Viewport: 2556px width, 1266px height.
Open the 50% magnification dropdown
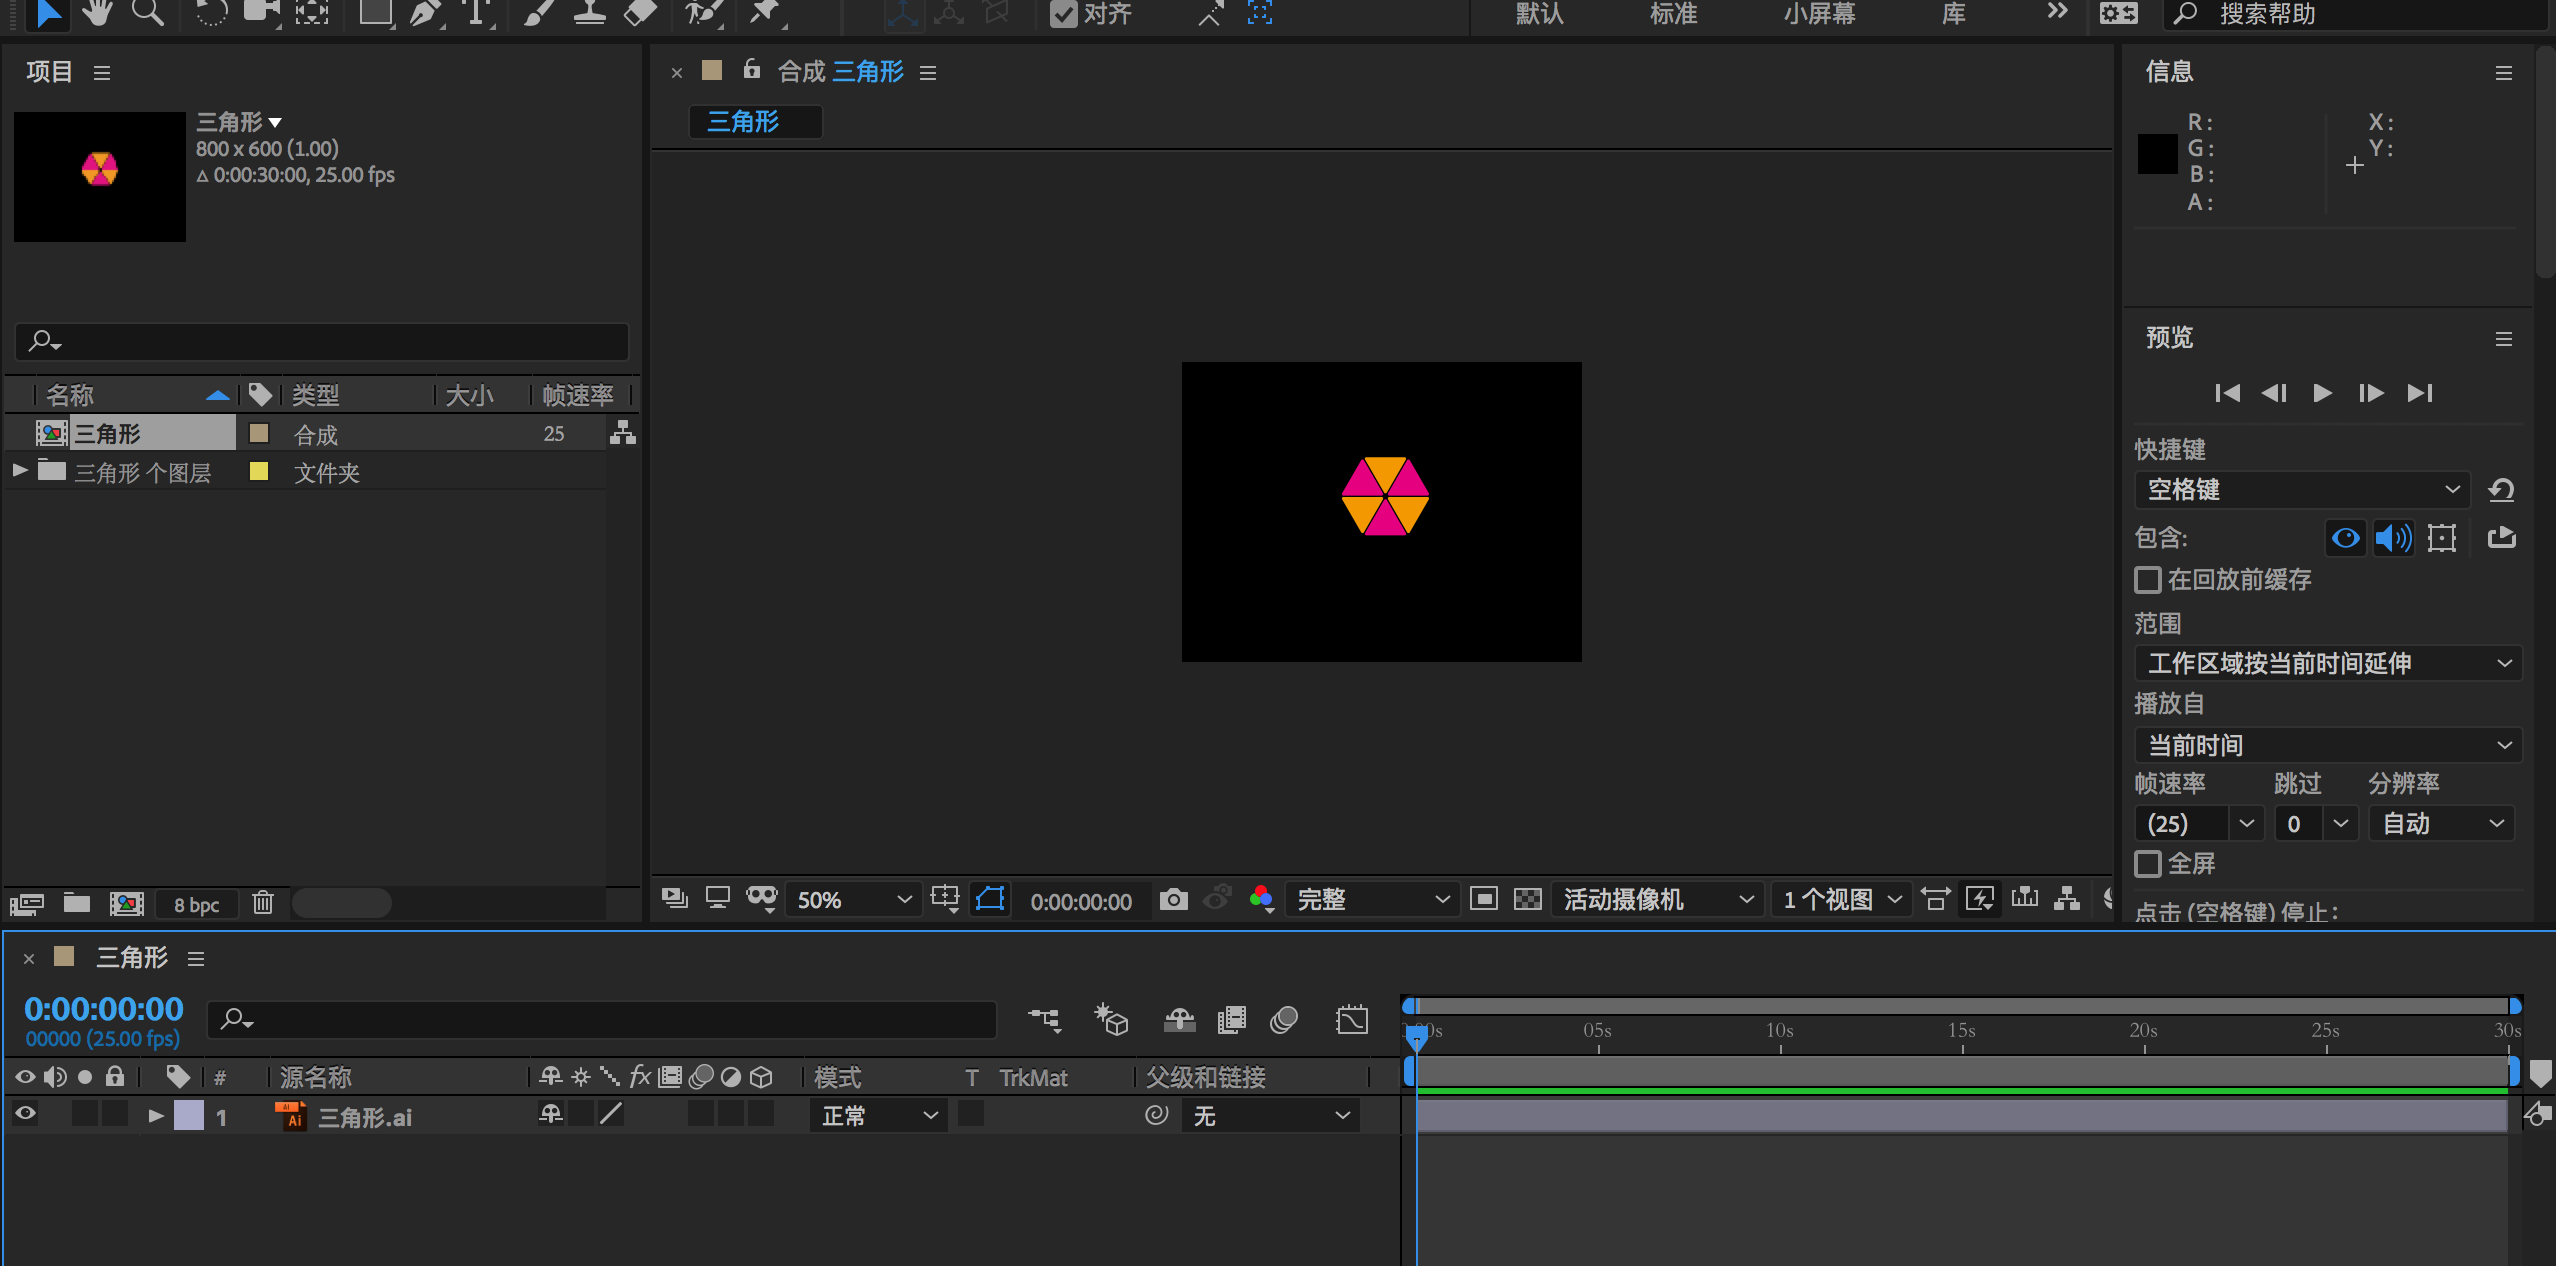pos(853,900)
